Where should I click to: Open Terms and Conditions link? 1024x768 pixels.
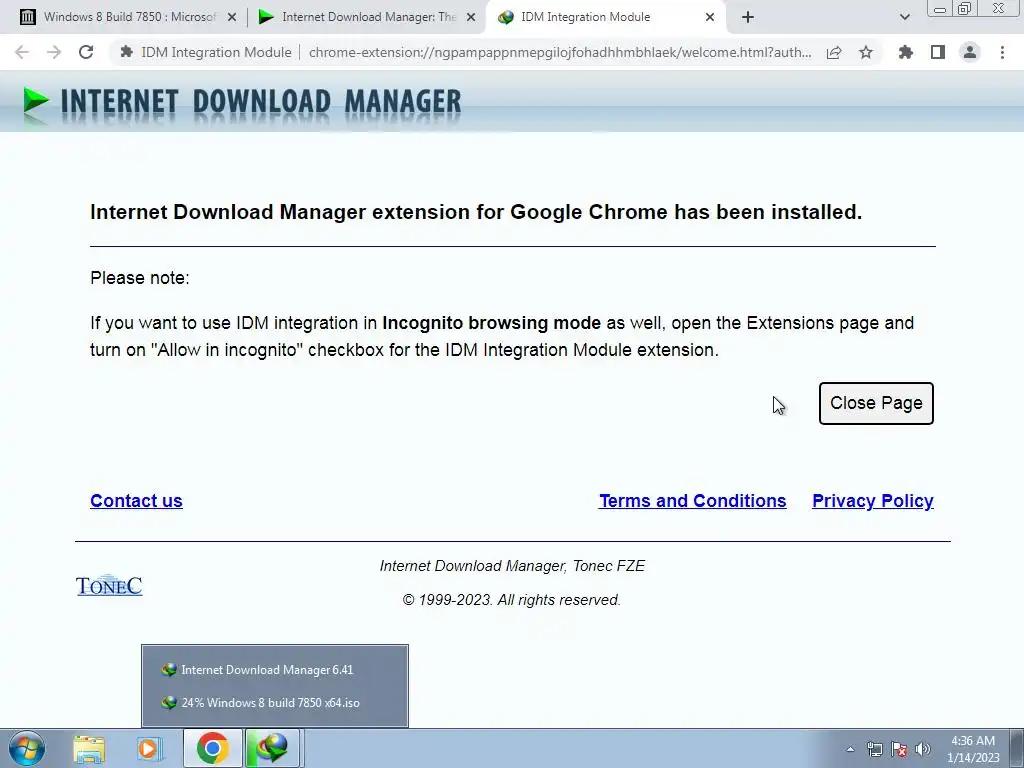click(x=692, y=501)
